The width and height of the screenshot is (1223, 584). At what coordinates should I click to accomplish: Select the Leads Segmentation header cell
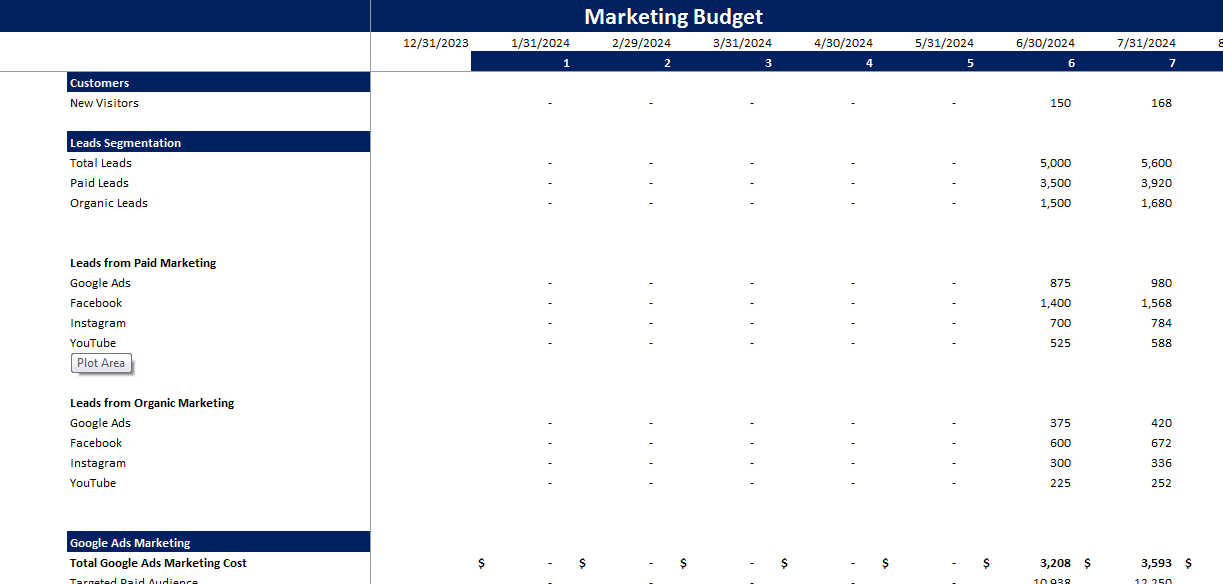click(124, 142)
